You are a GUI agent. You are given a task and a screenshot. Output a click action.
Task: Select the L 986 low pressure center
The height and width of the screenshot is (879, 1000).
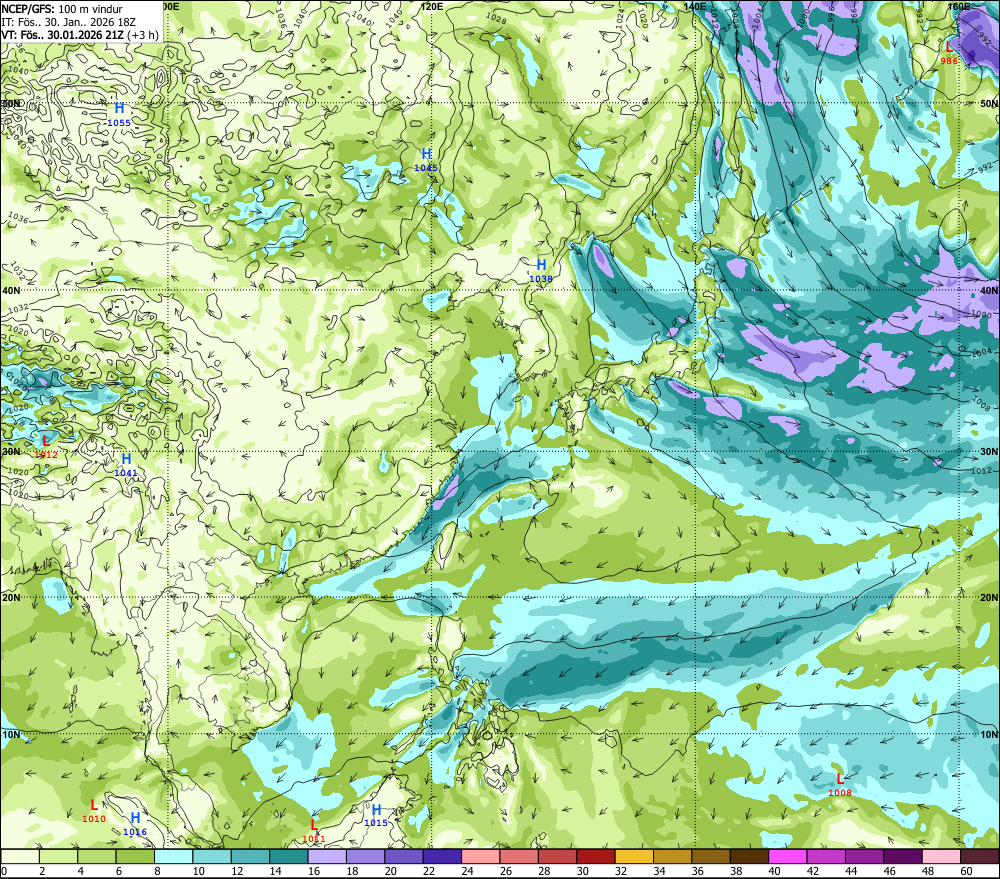click(x=948, y=53)
